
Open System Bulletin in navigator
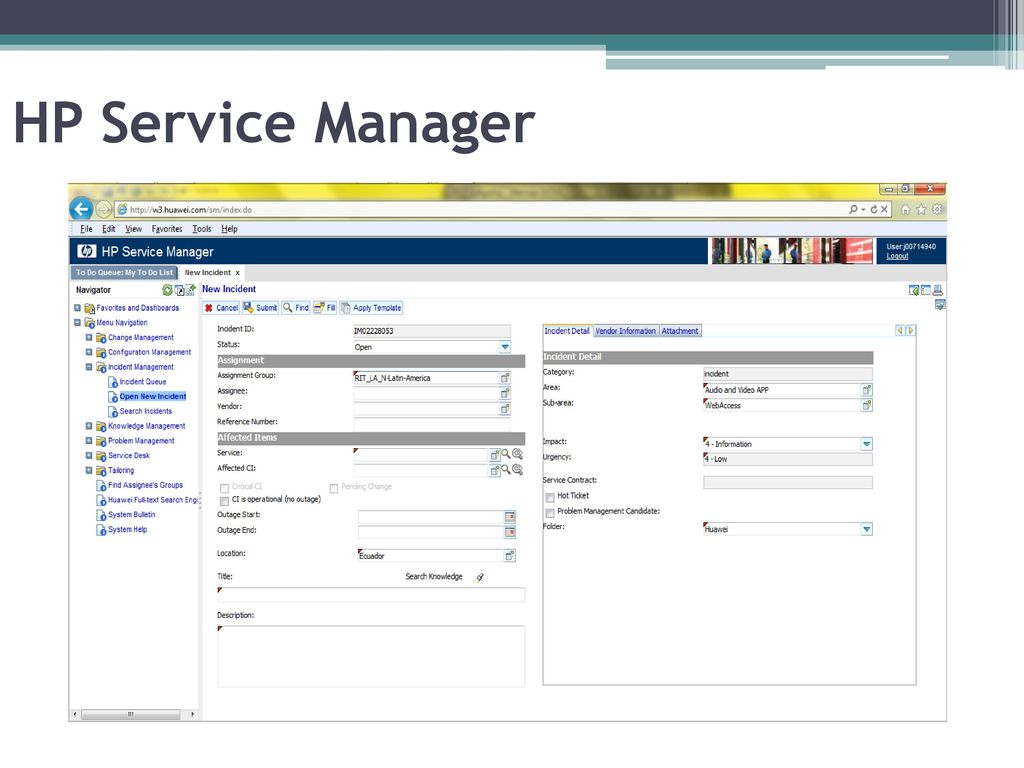(131, 515)
